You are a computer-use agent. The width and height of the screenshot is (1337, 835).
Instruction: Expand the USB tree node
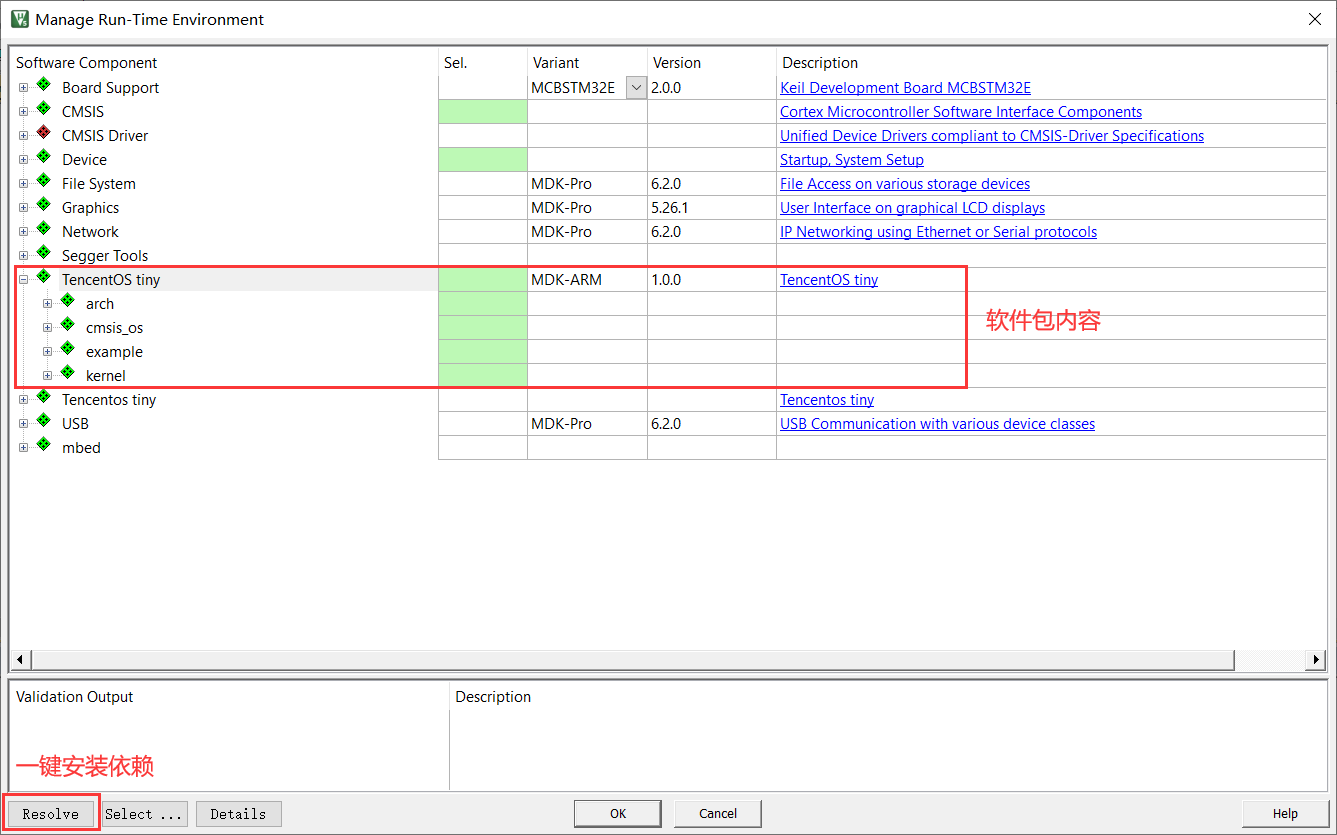click(x=23, y=424)
